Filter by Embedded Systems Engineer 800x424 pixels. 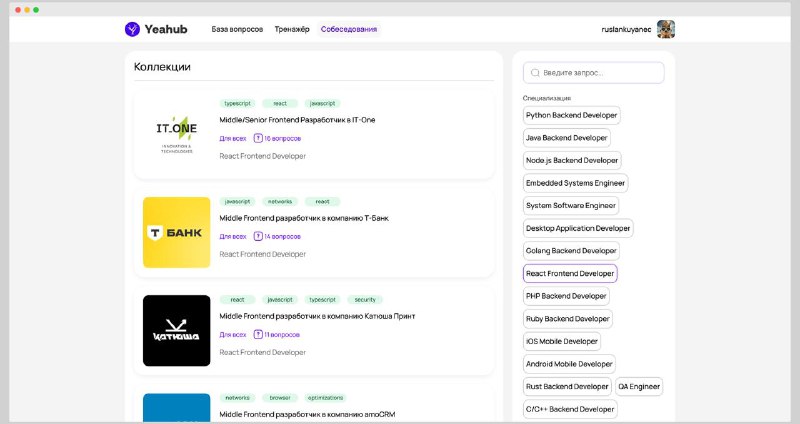576,183
